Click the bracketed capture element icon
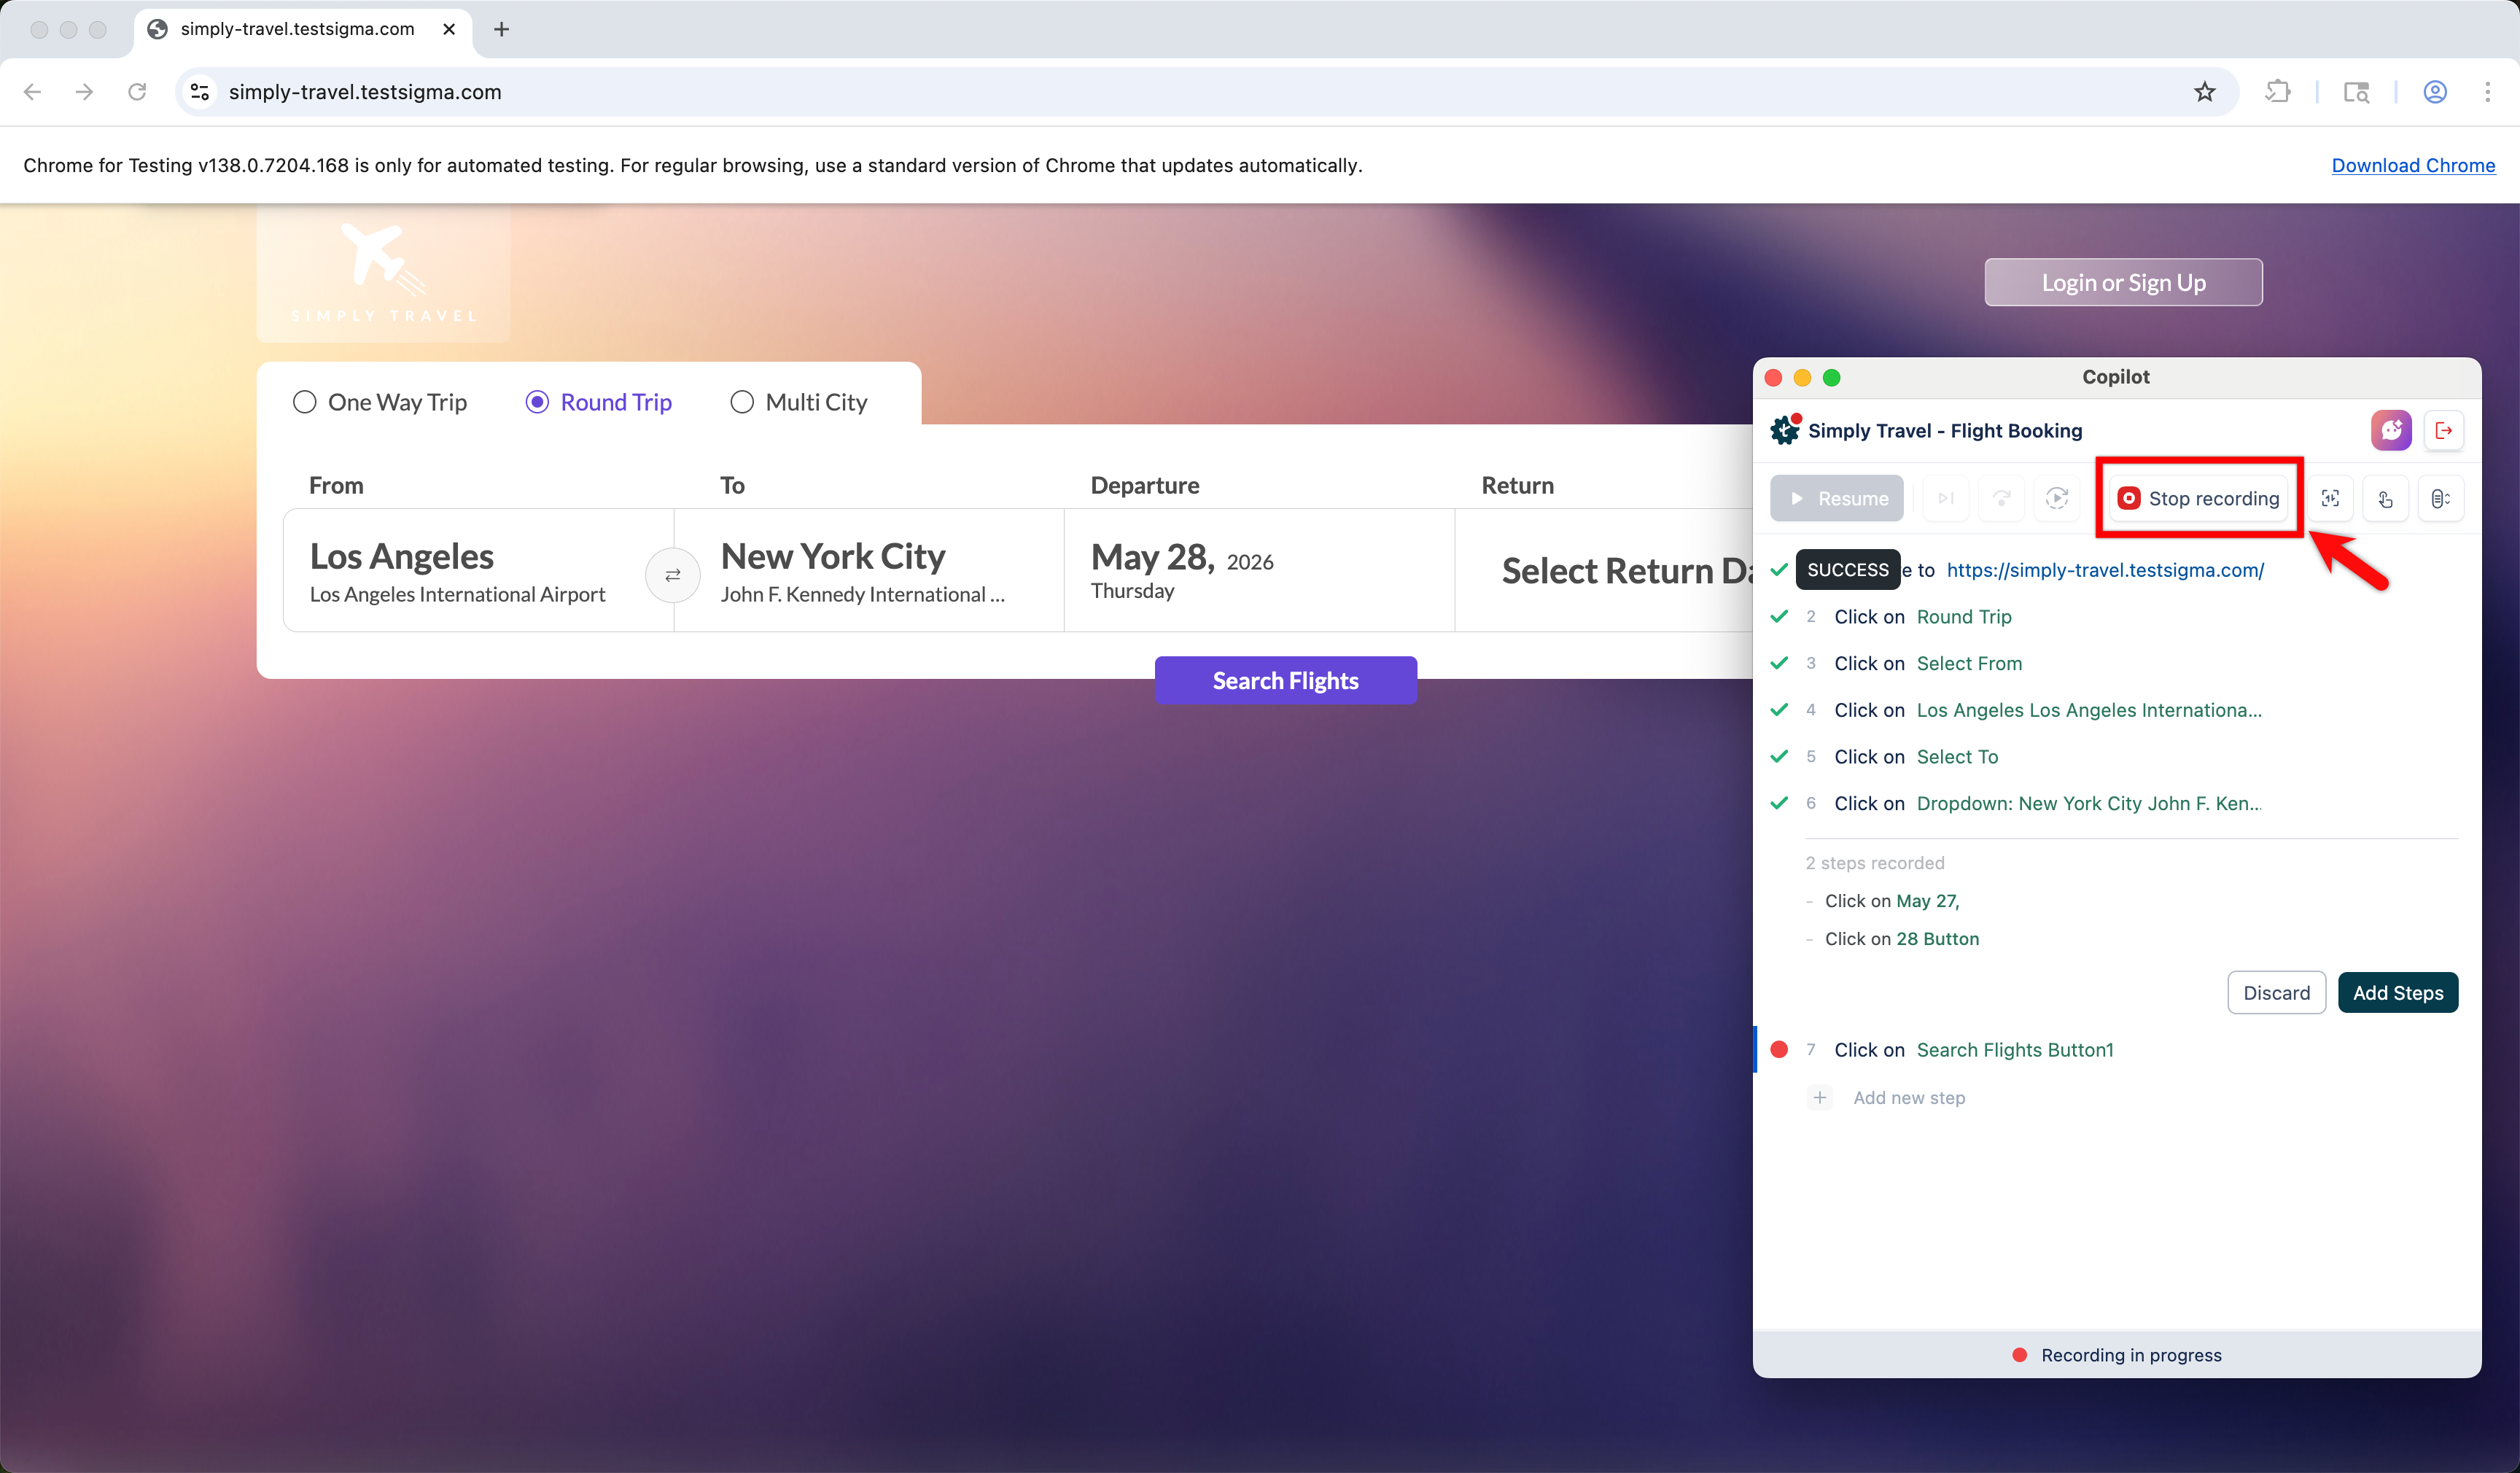Image resolution: width=2520 pixels, height=1473 pixels. click(2330, 498)
